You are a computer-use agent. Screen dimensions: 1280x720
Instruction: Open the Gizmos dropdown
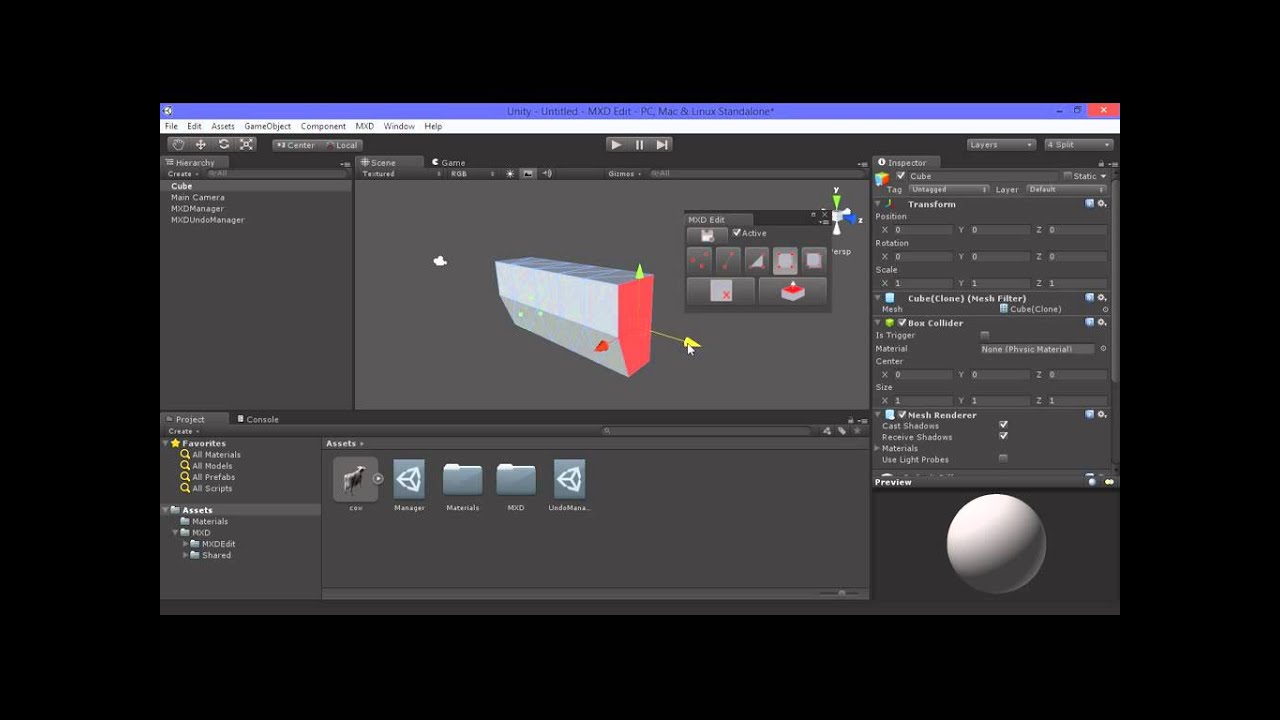click(x=624, y=174)
